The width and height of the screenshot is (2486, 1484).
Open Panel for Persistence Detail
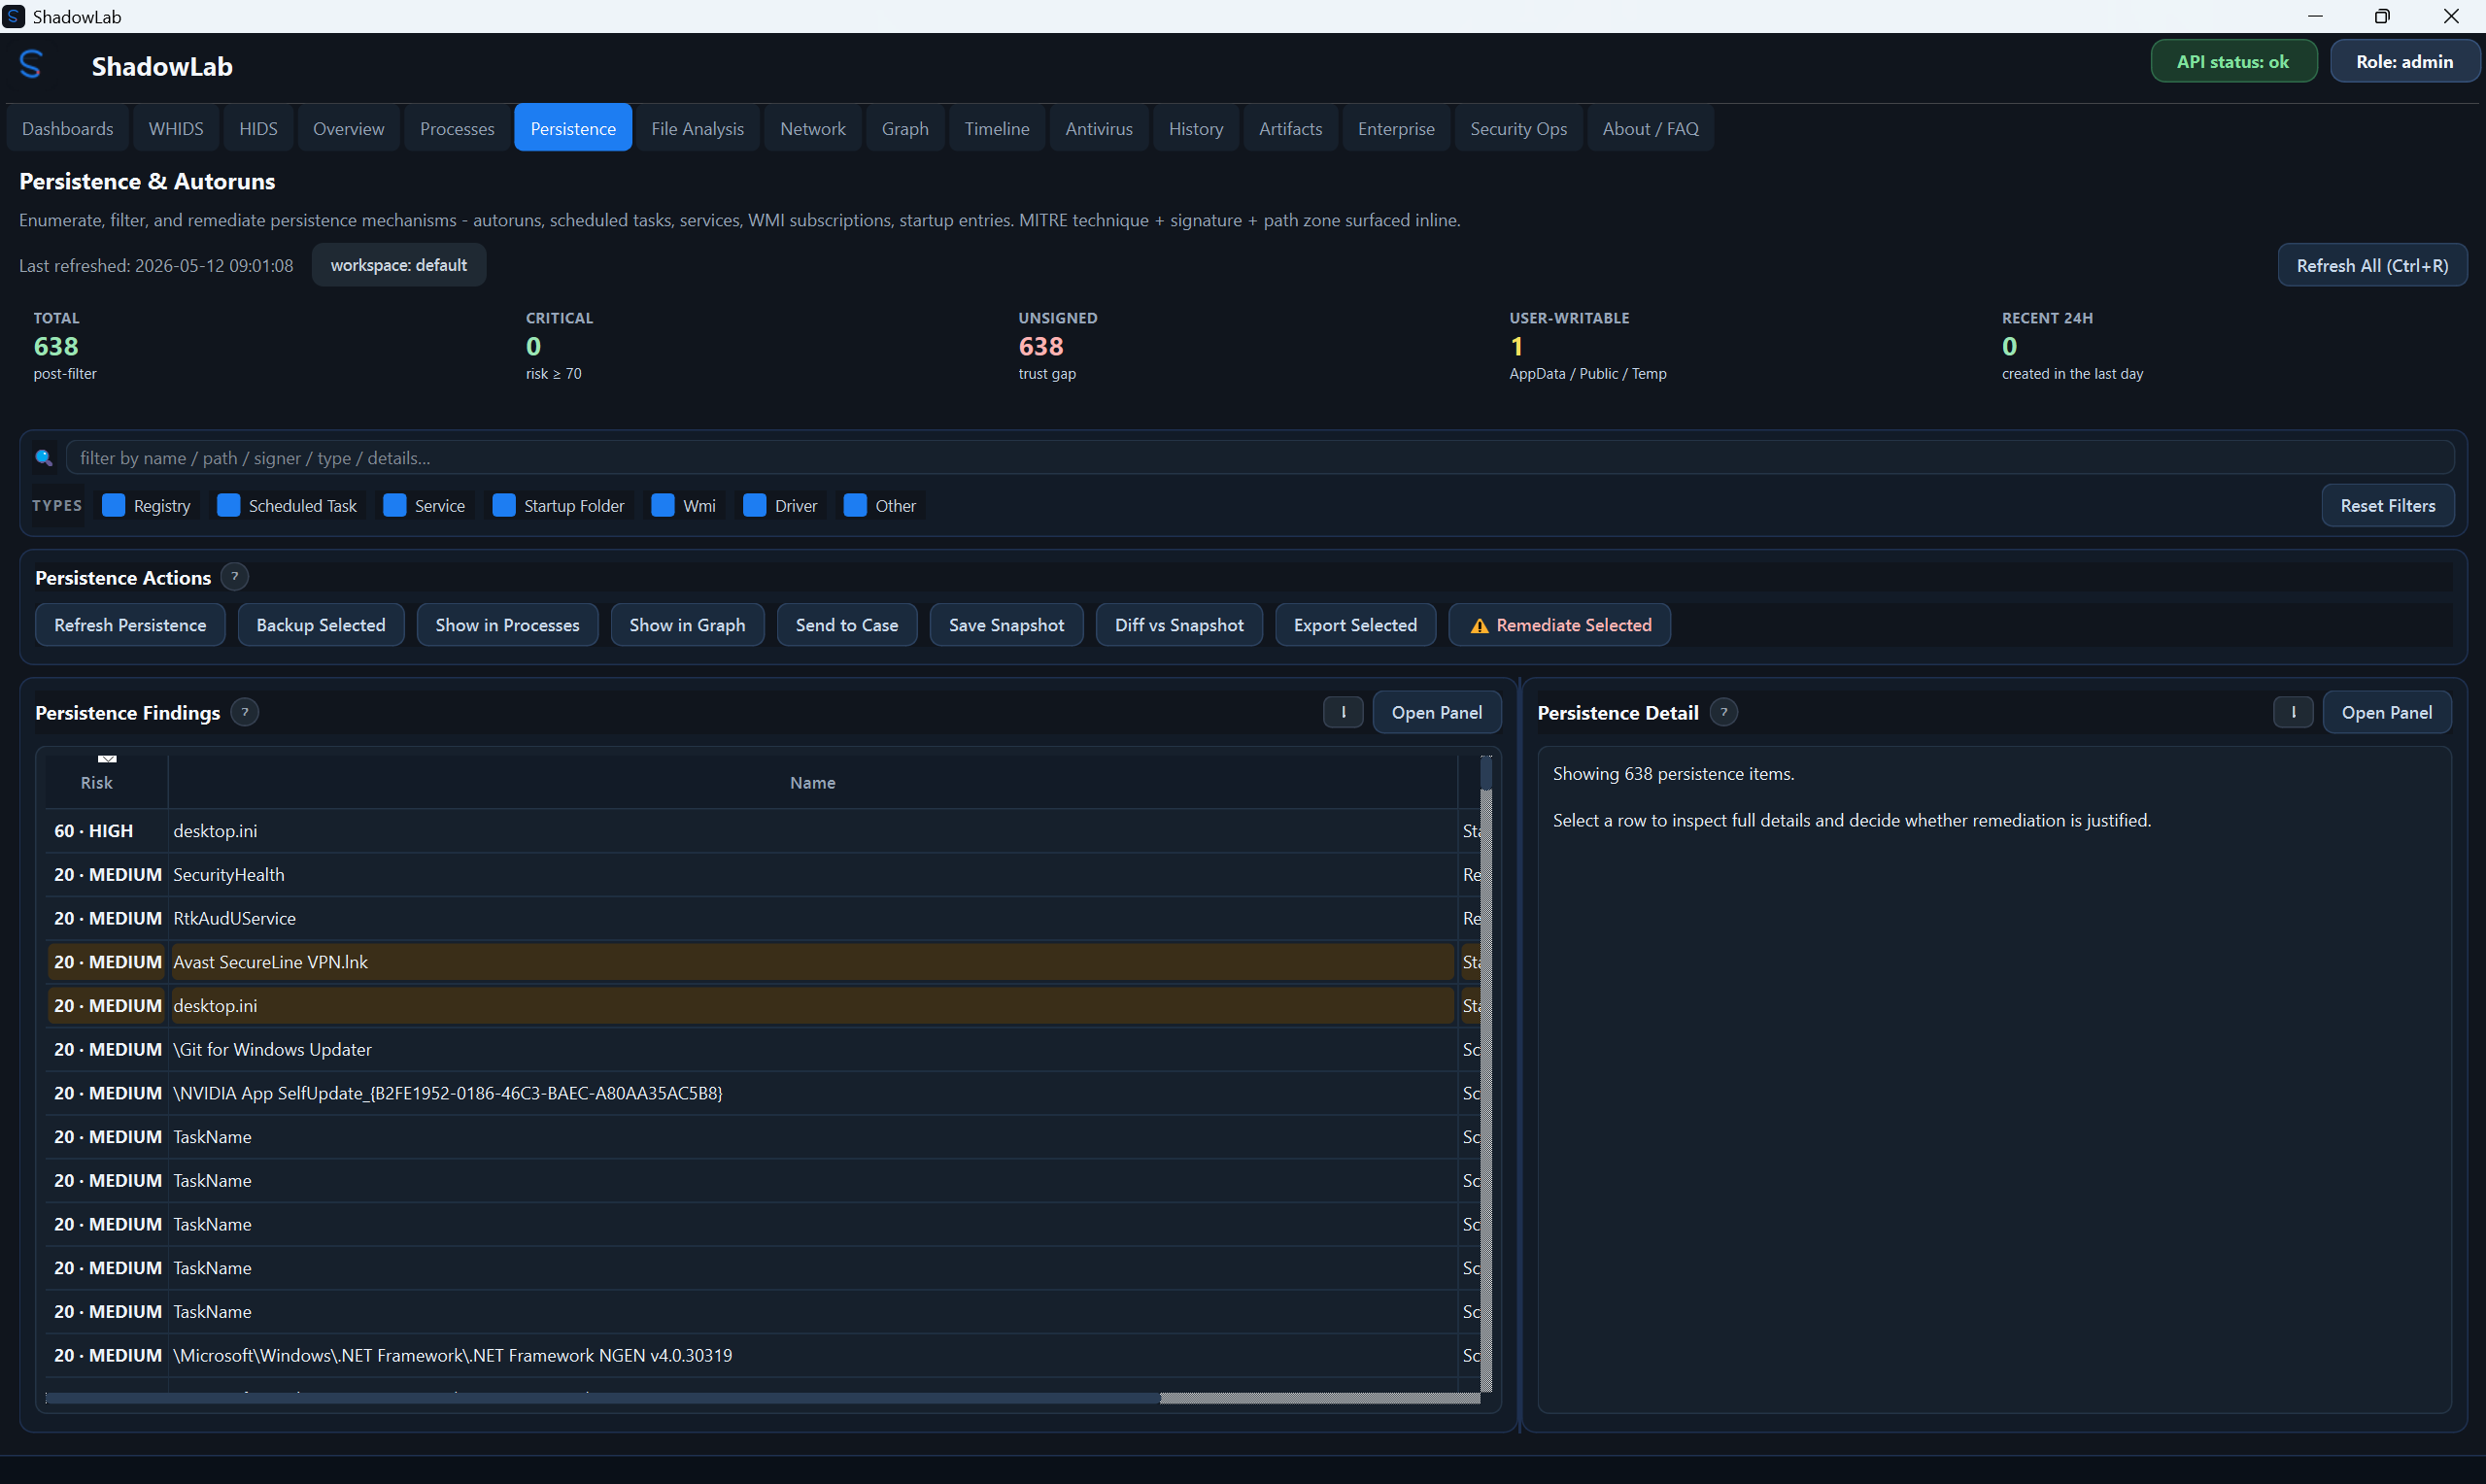[x=2387, y=712]
